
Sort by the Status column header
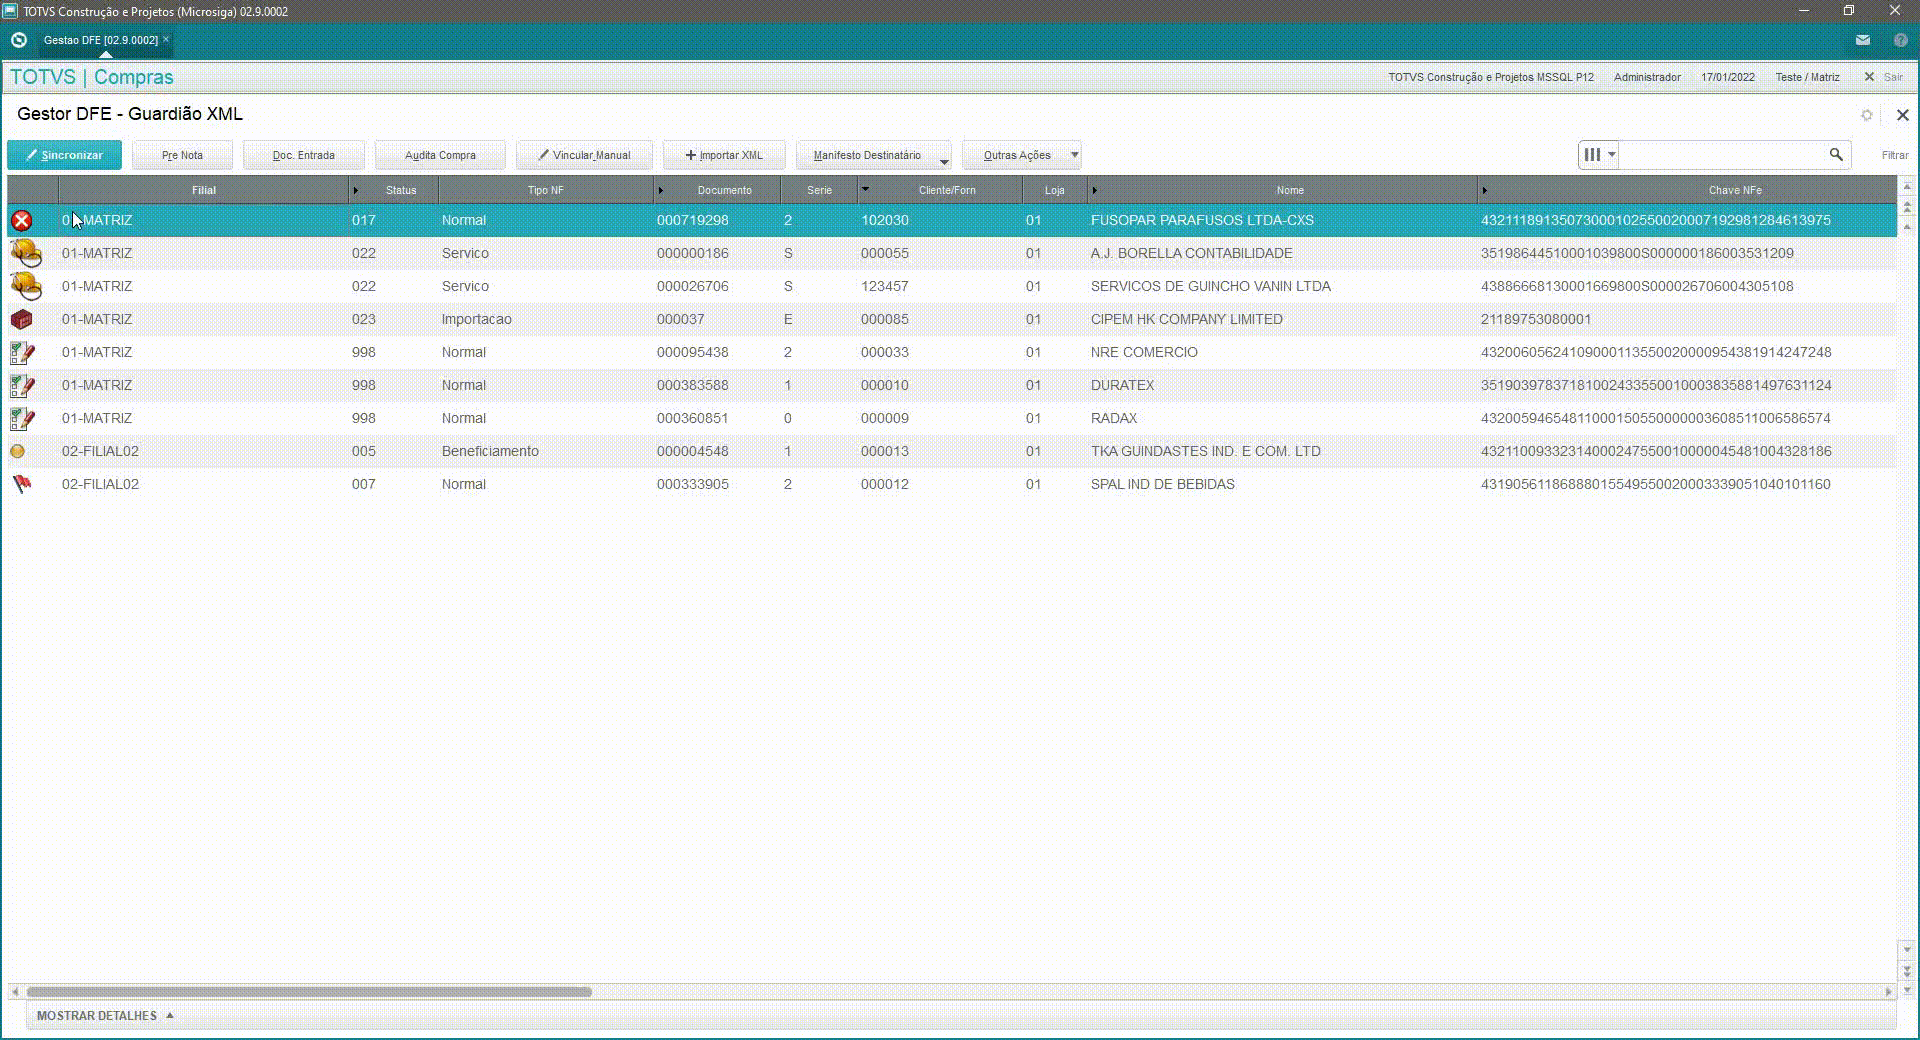coord(394,190)
